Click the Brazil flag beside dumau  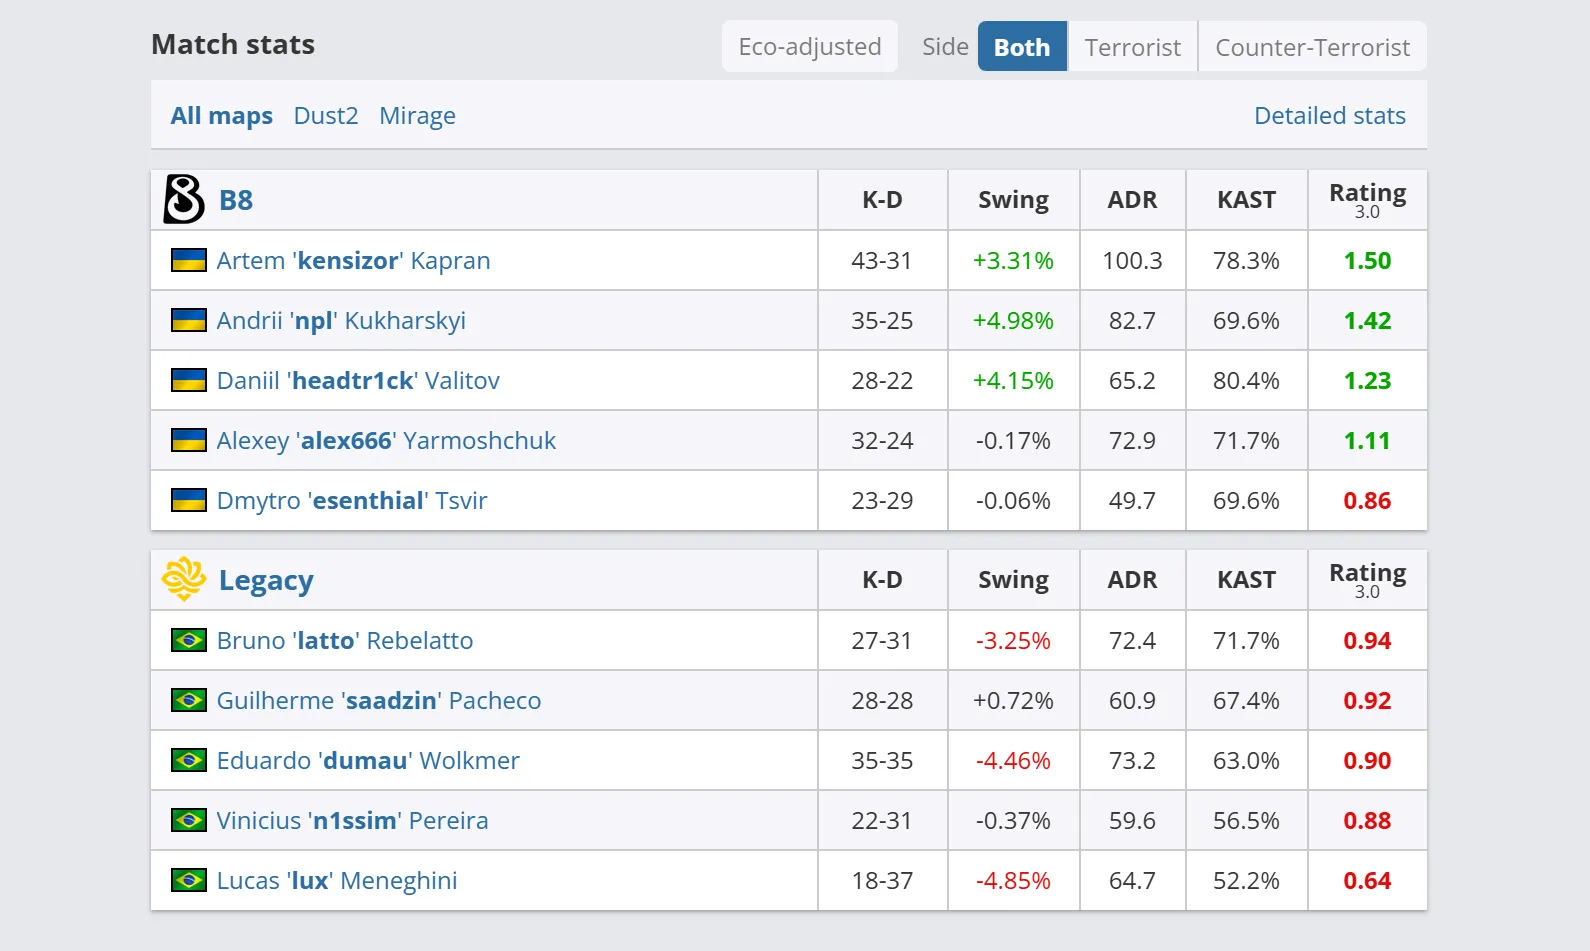click(189, 760)
